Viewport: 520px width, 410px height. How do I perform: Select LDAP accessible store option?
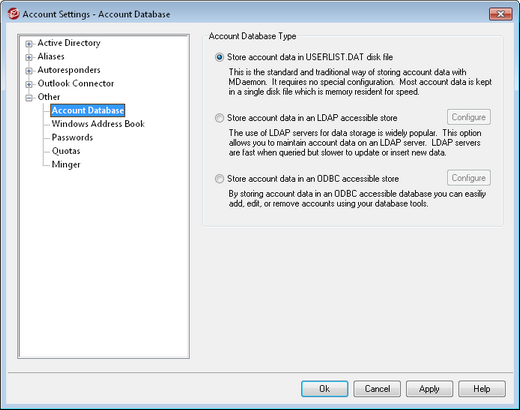point(219,118)
